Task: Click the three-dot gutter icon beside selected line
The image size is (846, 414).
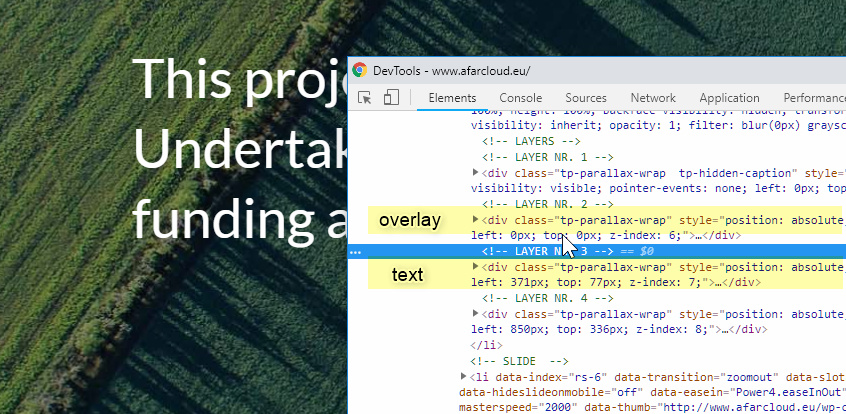Action: coord(355,253)
